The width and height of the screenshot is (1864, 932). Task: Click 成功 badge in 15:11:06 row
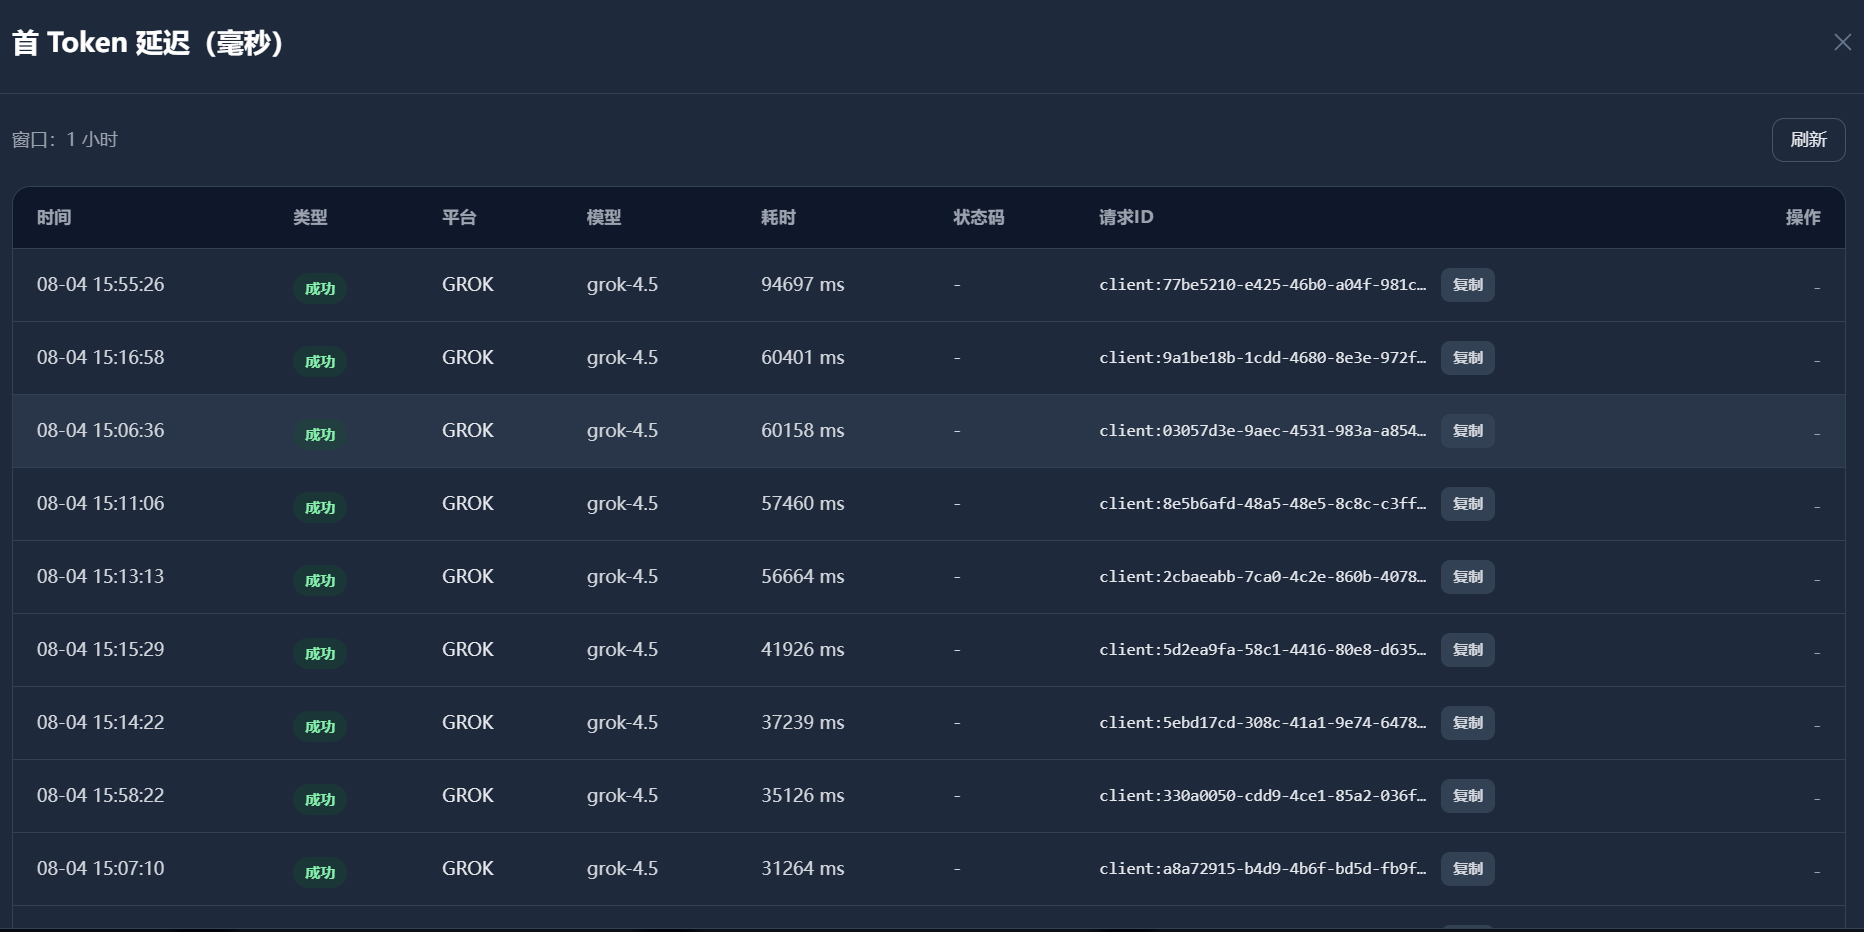[320, 508]
